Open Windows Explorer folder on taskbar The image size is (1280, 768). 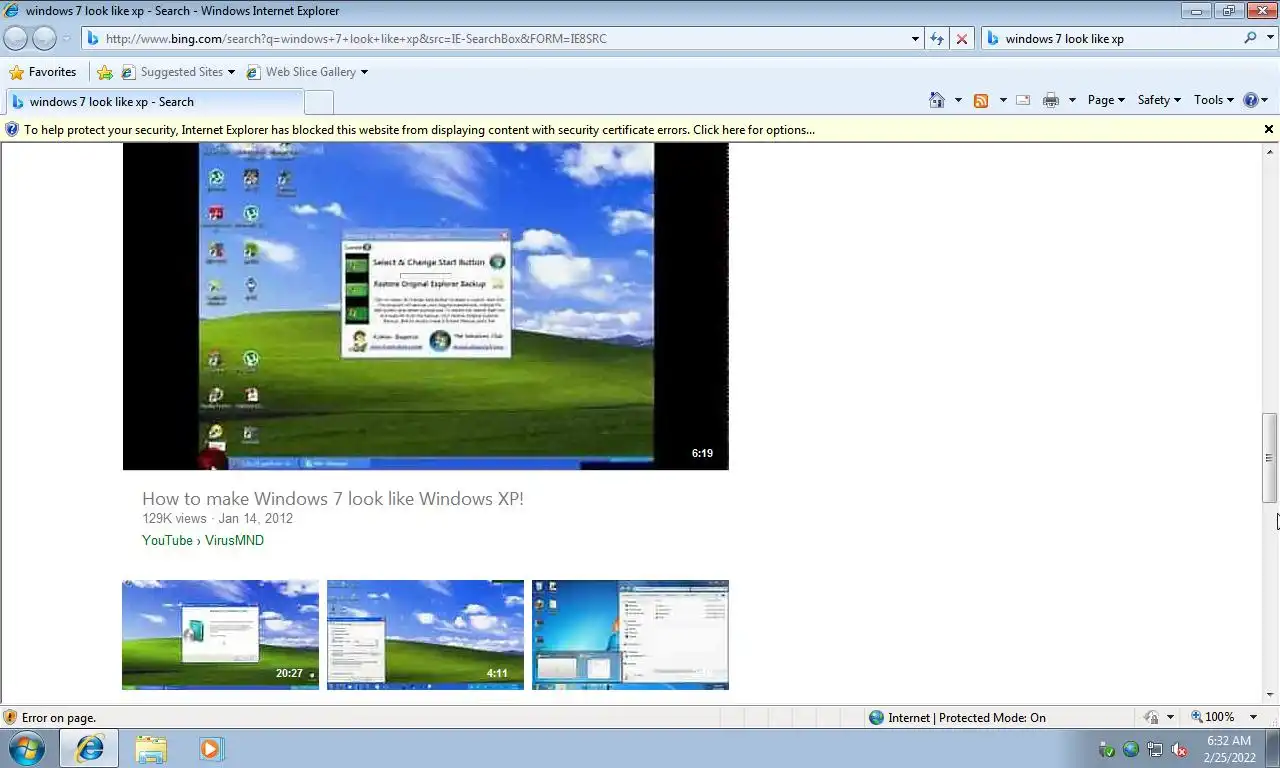151,748
